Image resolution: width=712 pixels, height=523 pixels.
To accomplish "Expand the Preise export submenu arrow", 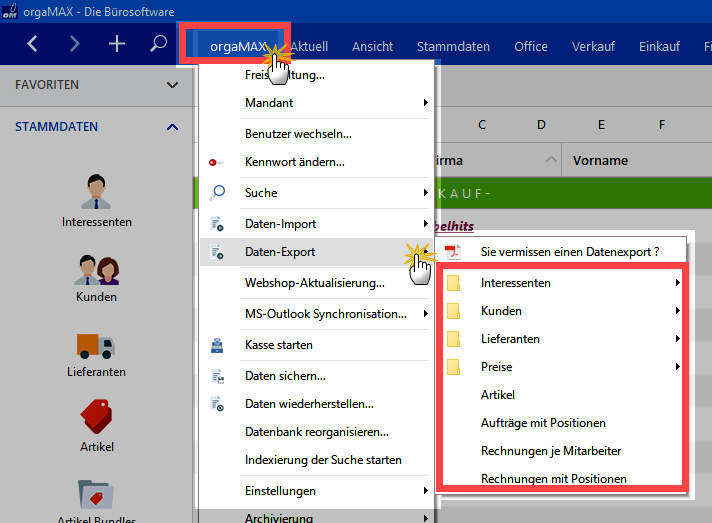I will [677, 366].
